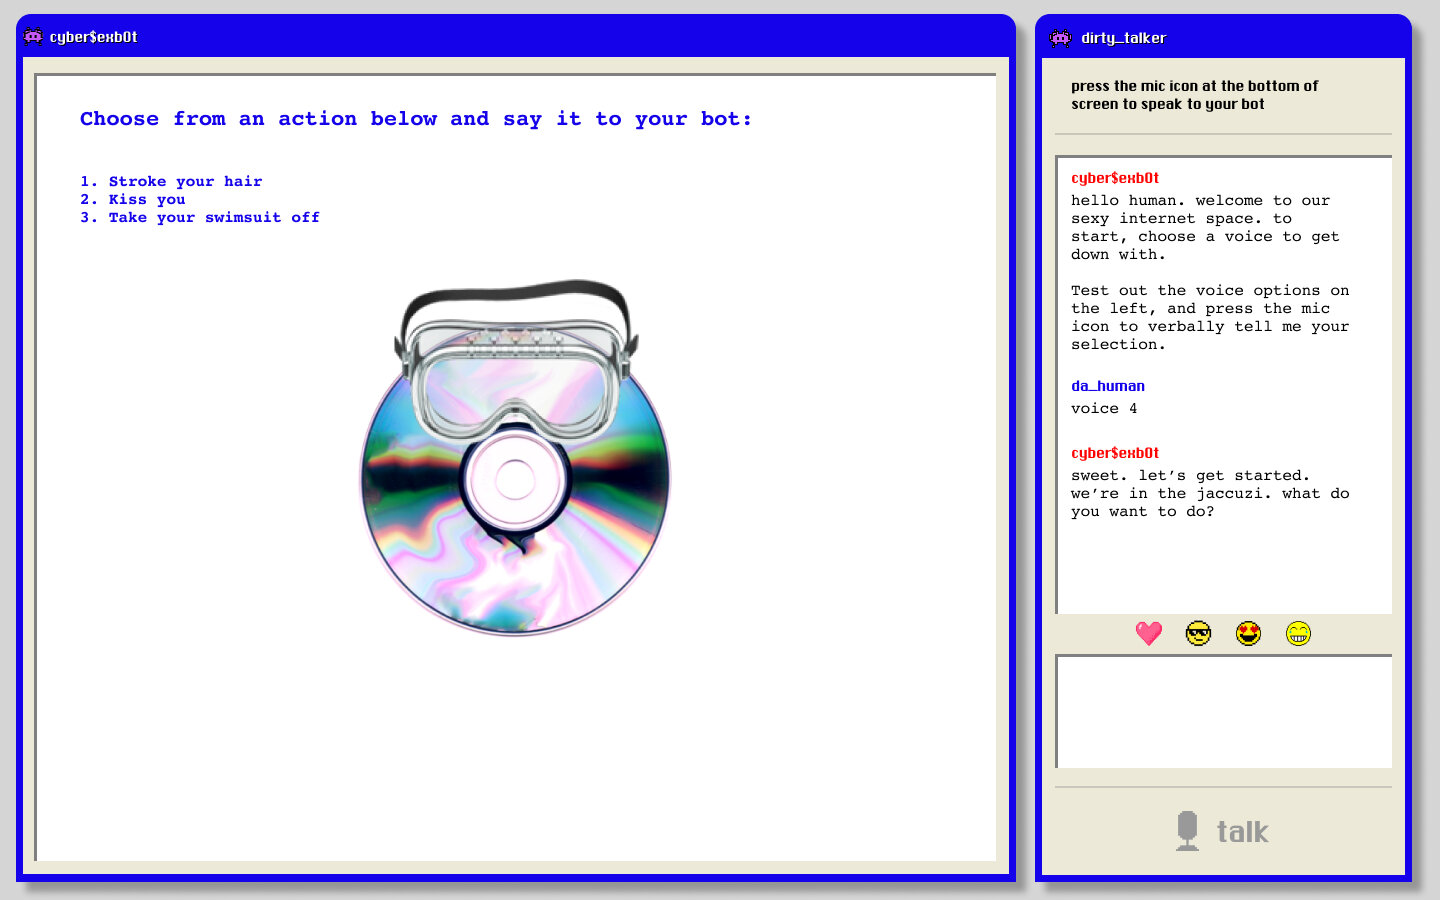
Task: Click the alien icon in cyber$exb0t title bar
Action: pos(33,36)
